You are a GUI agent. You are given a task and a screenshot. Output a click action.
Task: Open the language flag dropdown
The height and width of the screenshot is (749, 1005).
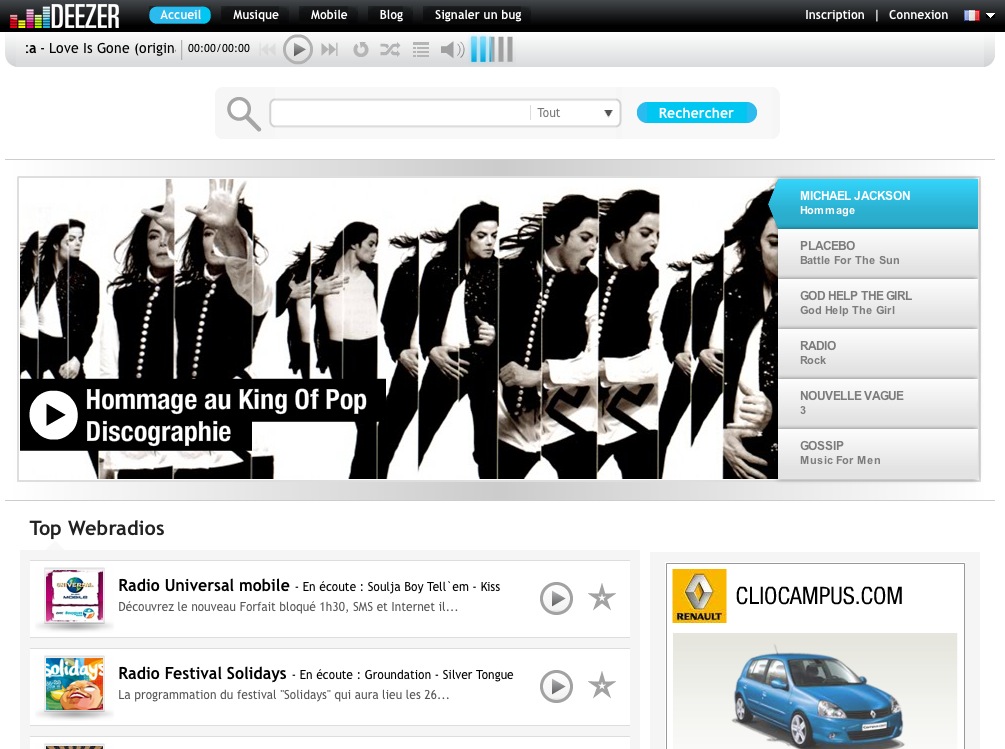tap(990, 15)
